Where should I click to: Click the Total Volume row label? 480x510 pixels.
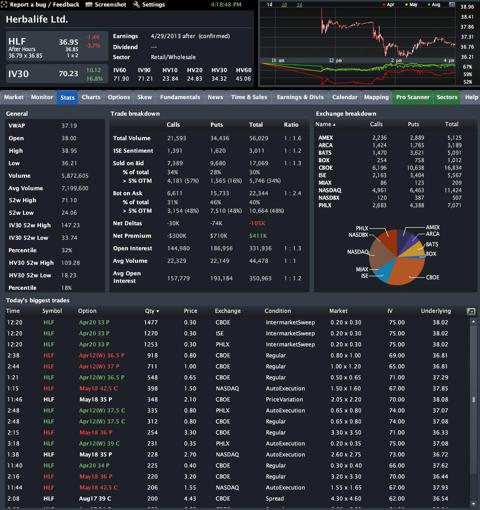click(x=132, y=138)
